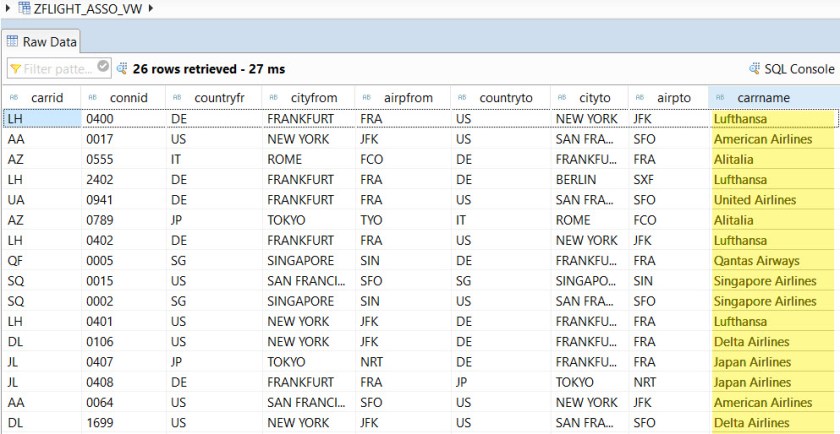The image size is (840, 434).
Task: Click the type icon beside carrname header
Action: [722, 98]
